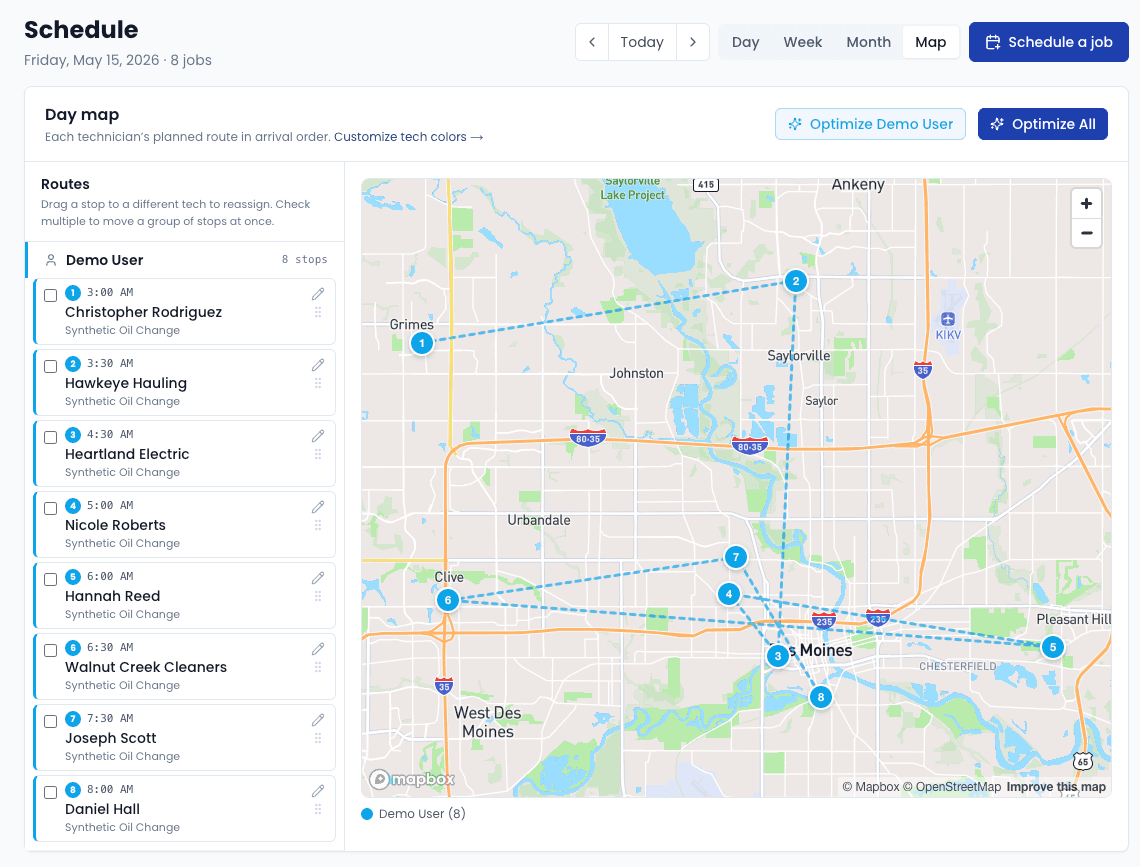Viewport: 1140px width, 867px height.
Task: Open the Mapbox attribution link
Action: tap(871, 787)
